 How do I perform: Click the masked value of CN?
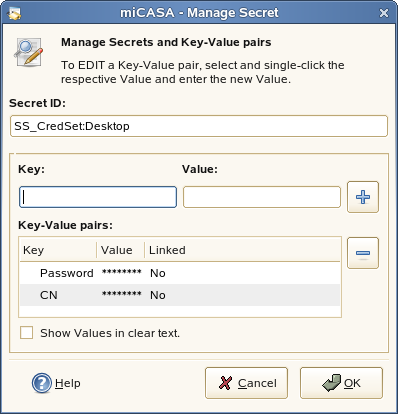122,294
